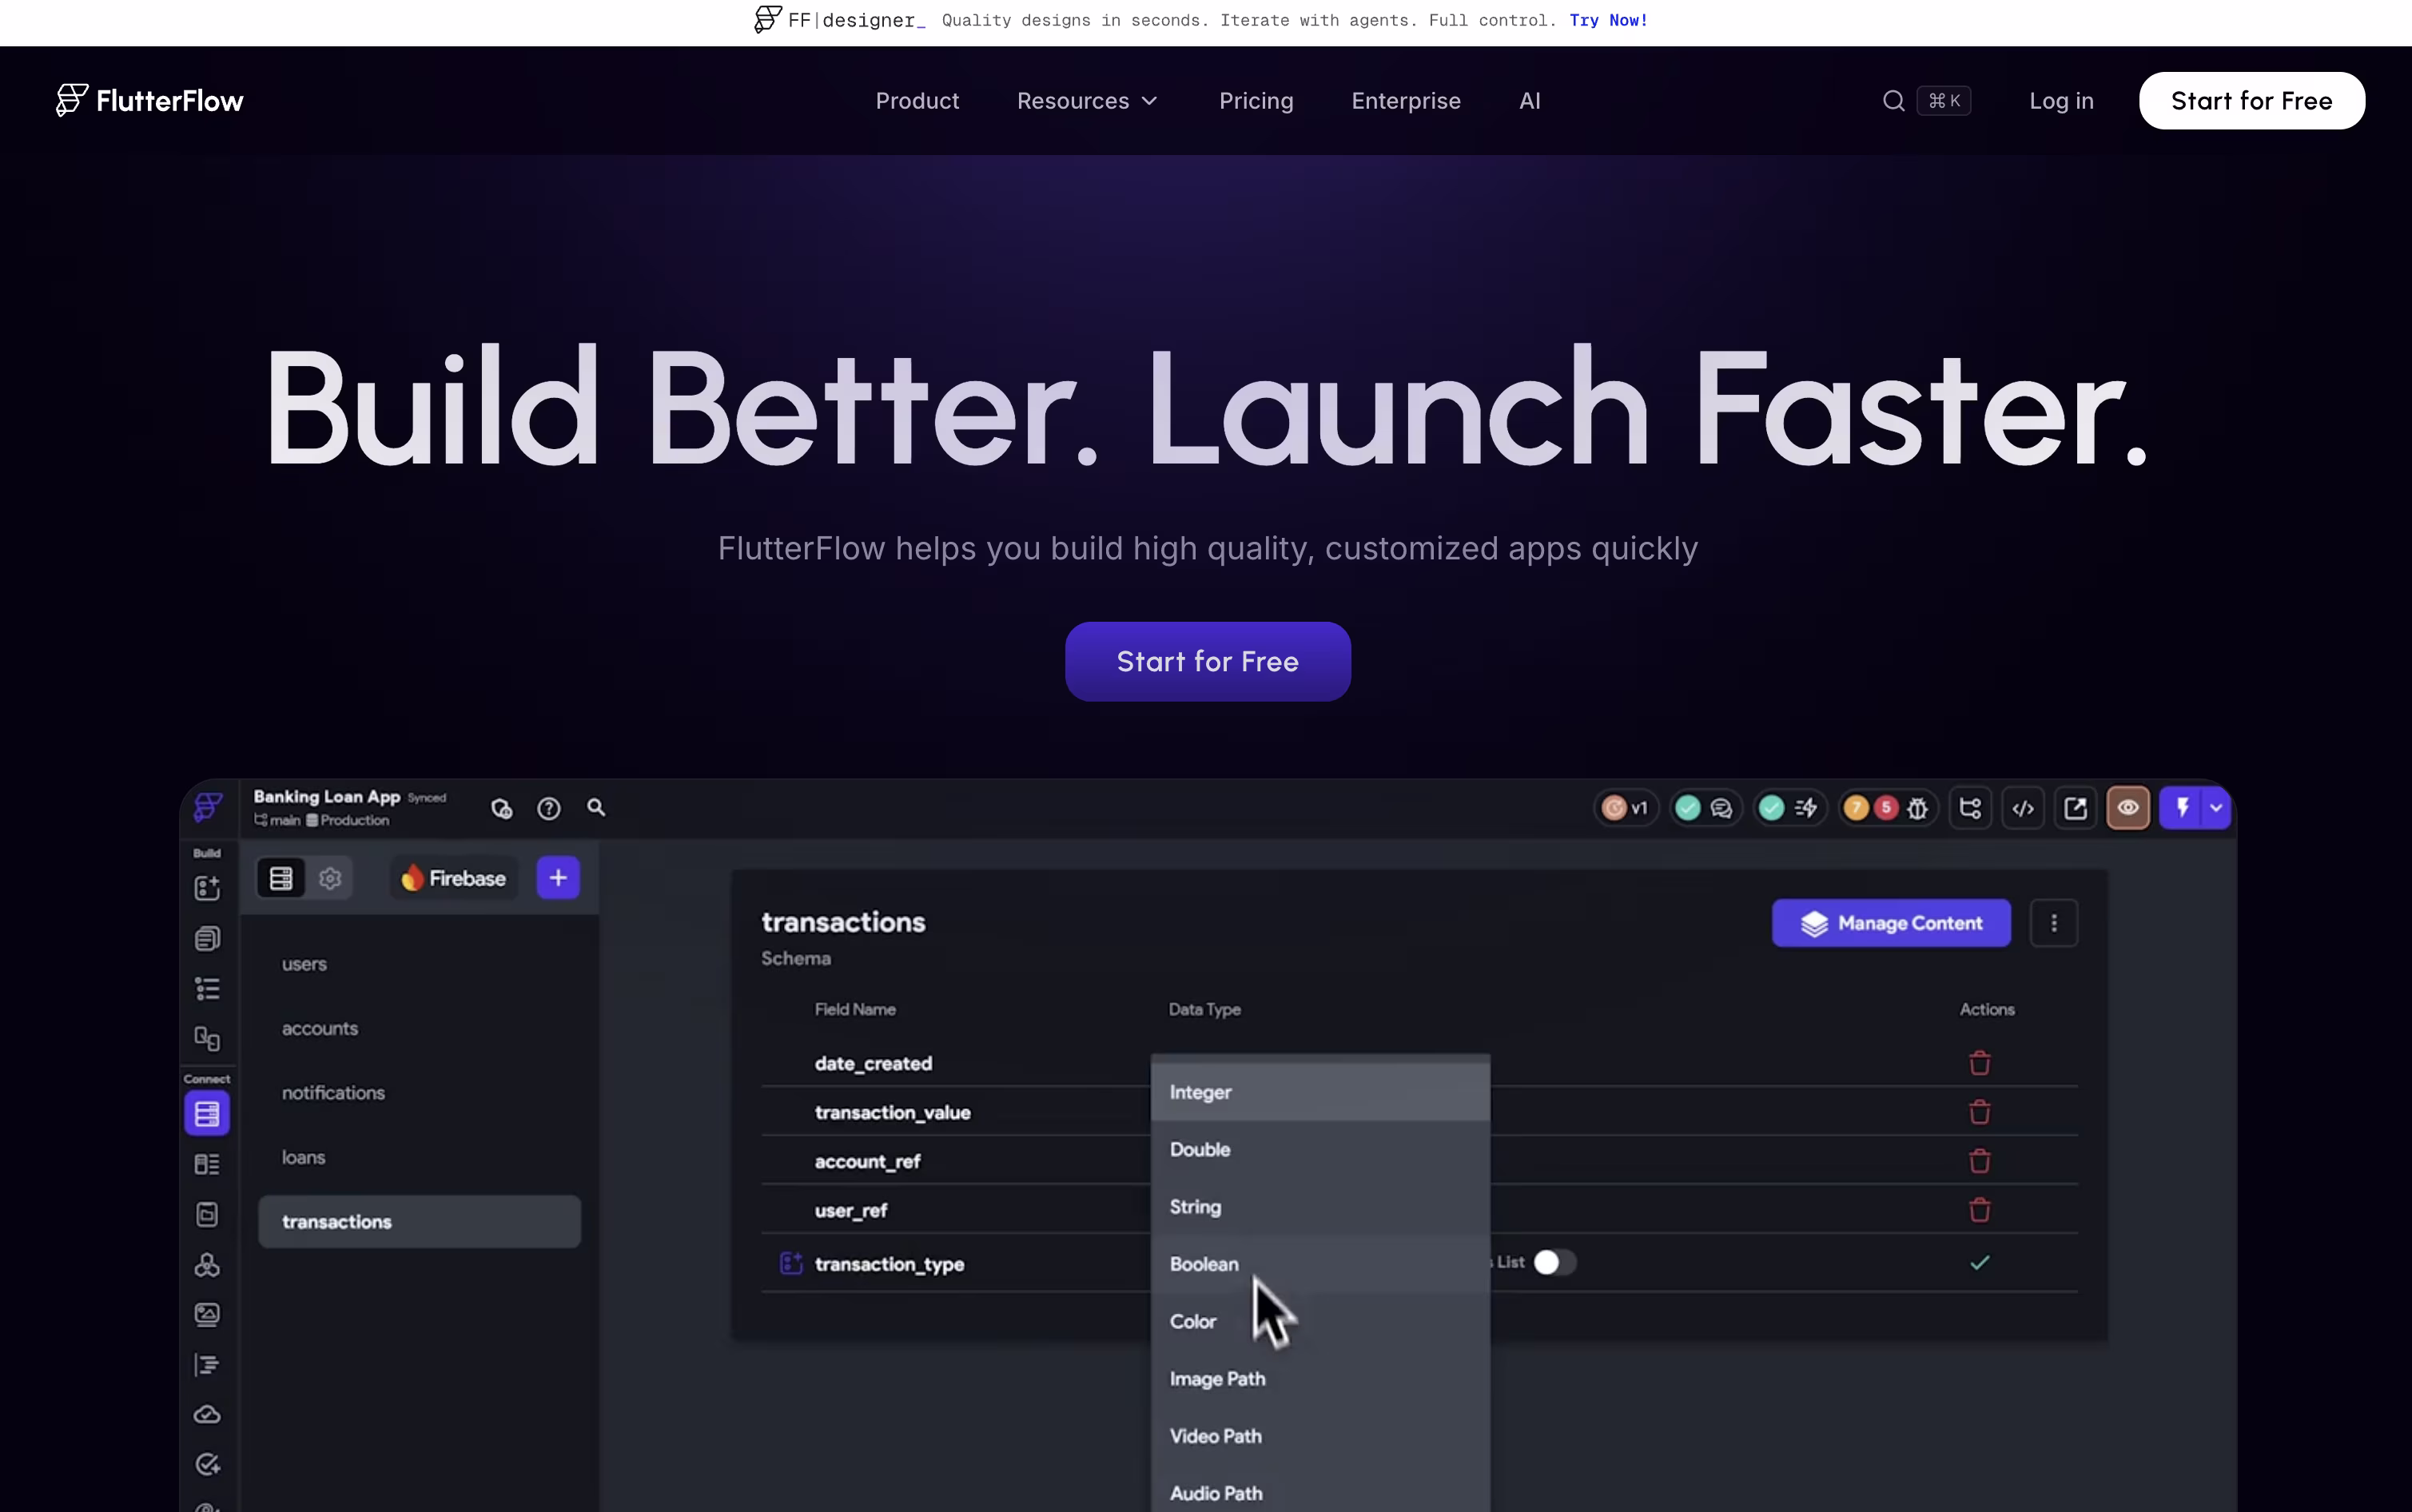Open the widget tree icon in the sidebar
Image resolution: width=2412 pixels, height=1512 pixels.
click(207, 989)
